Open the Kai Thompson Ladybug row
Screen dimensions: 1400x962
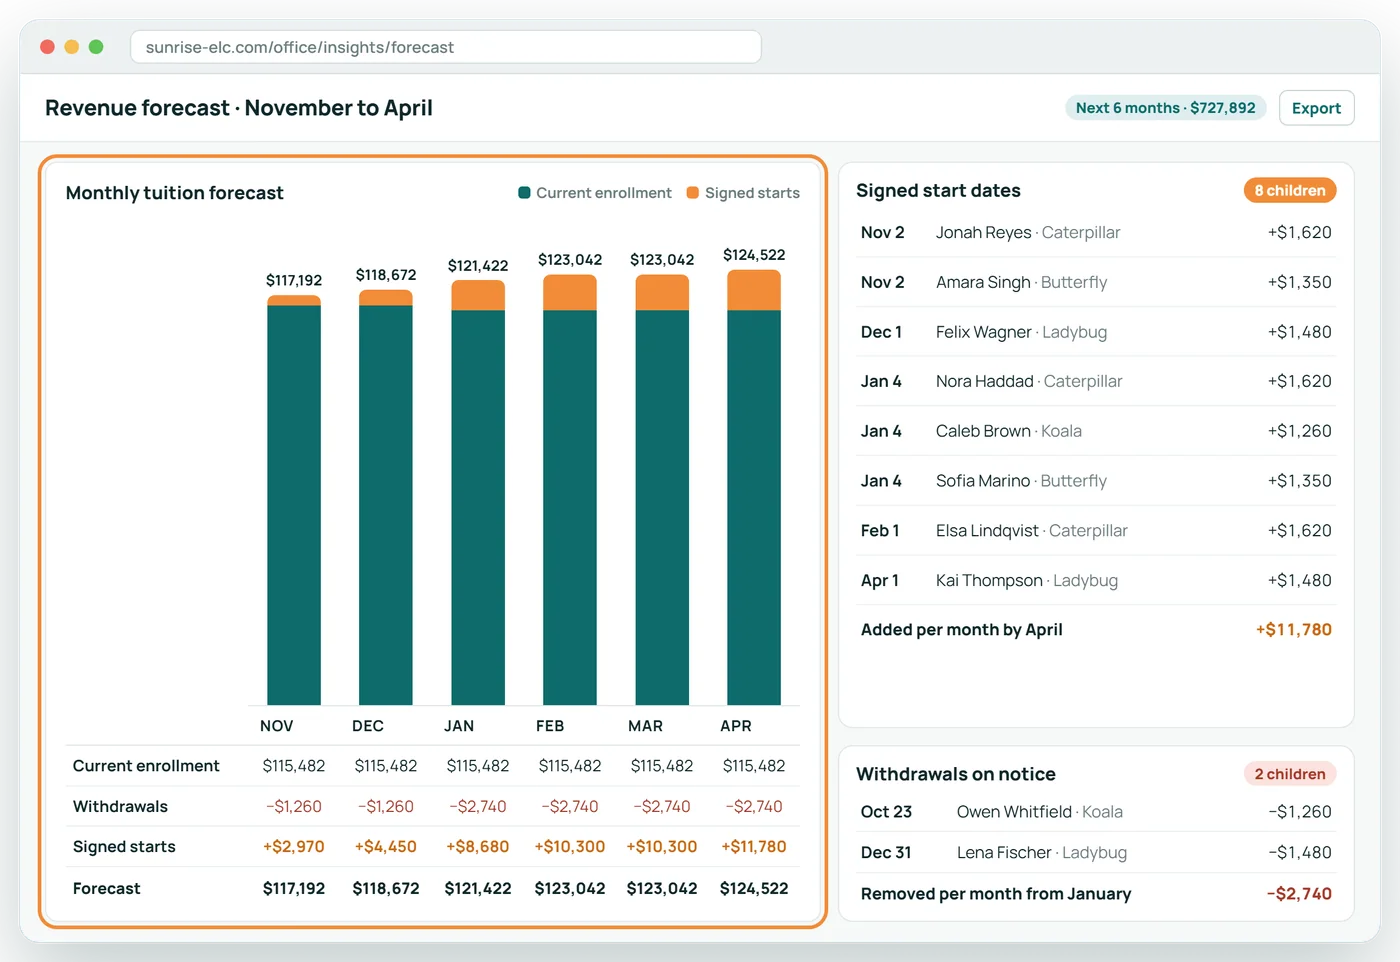[x=1096, y=580]
